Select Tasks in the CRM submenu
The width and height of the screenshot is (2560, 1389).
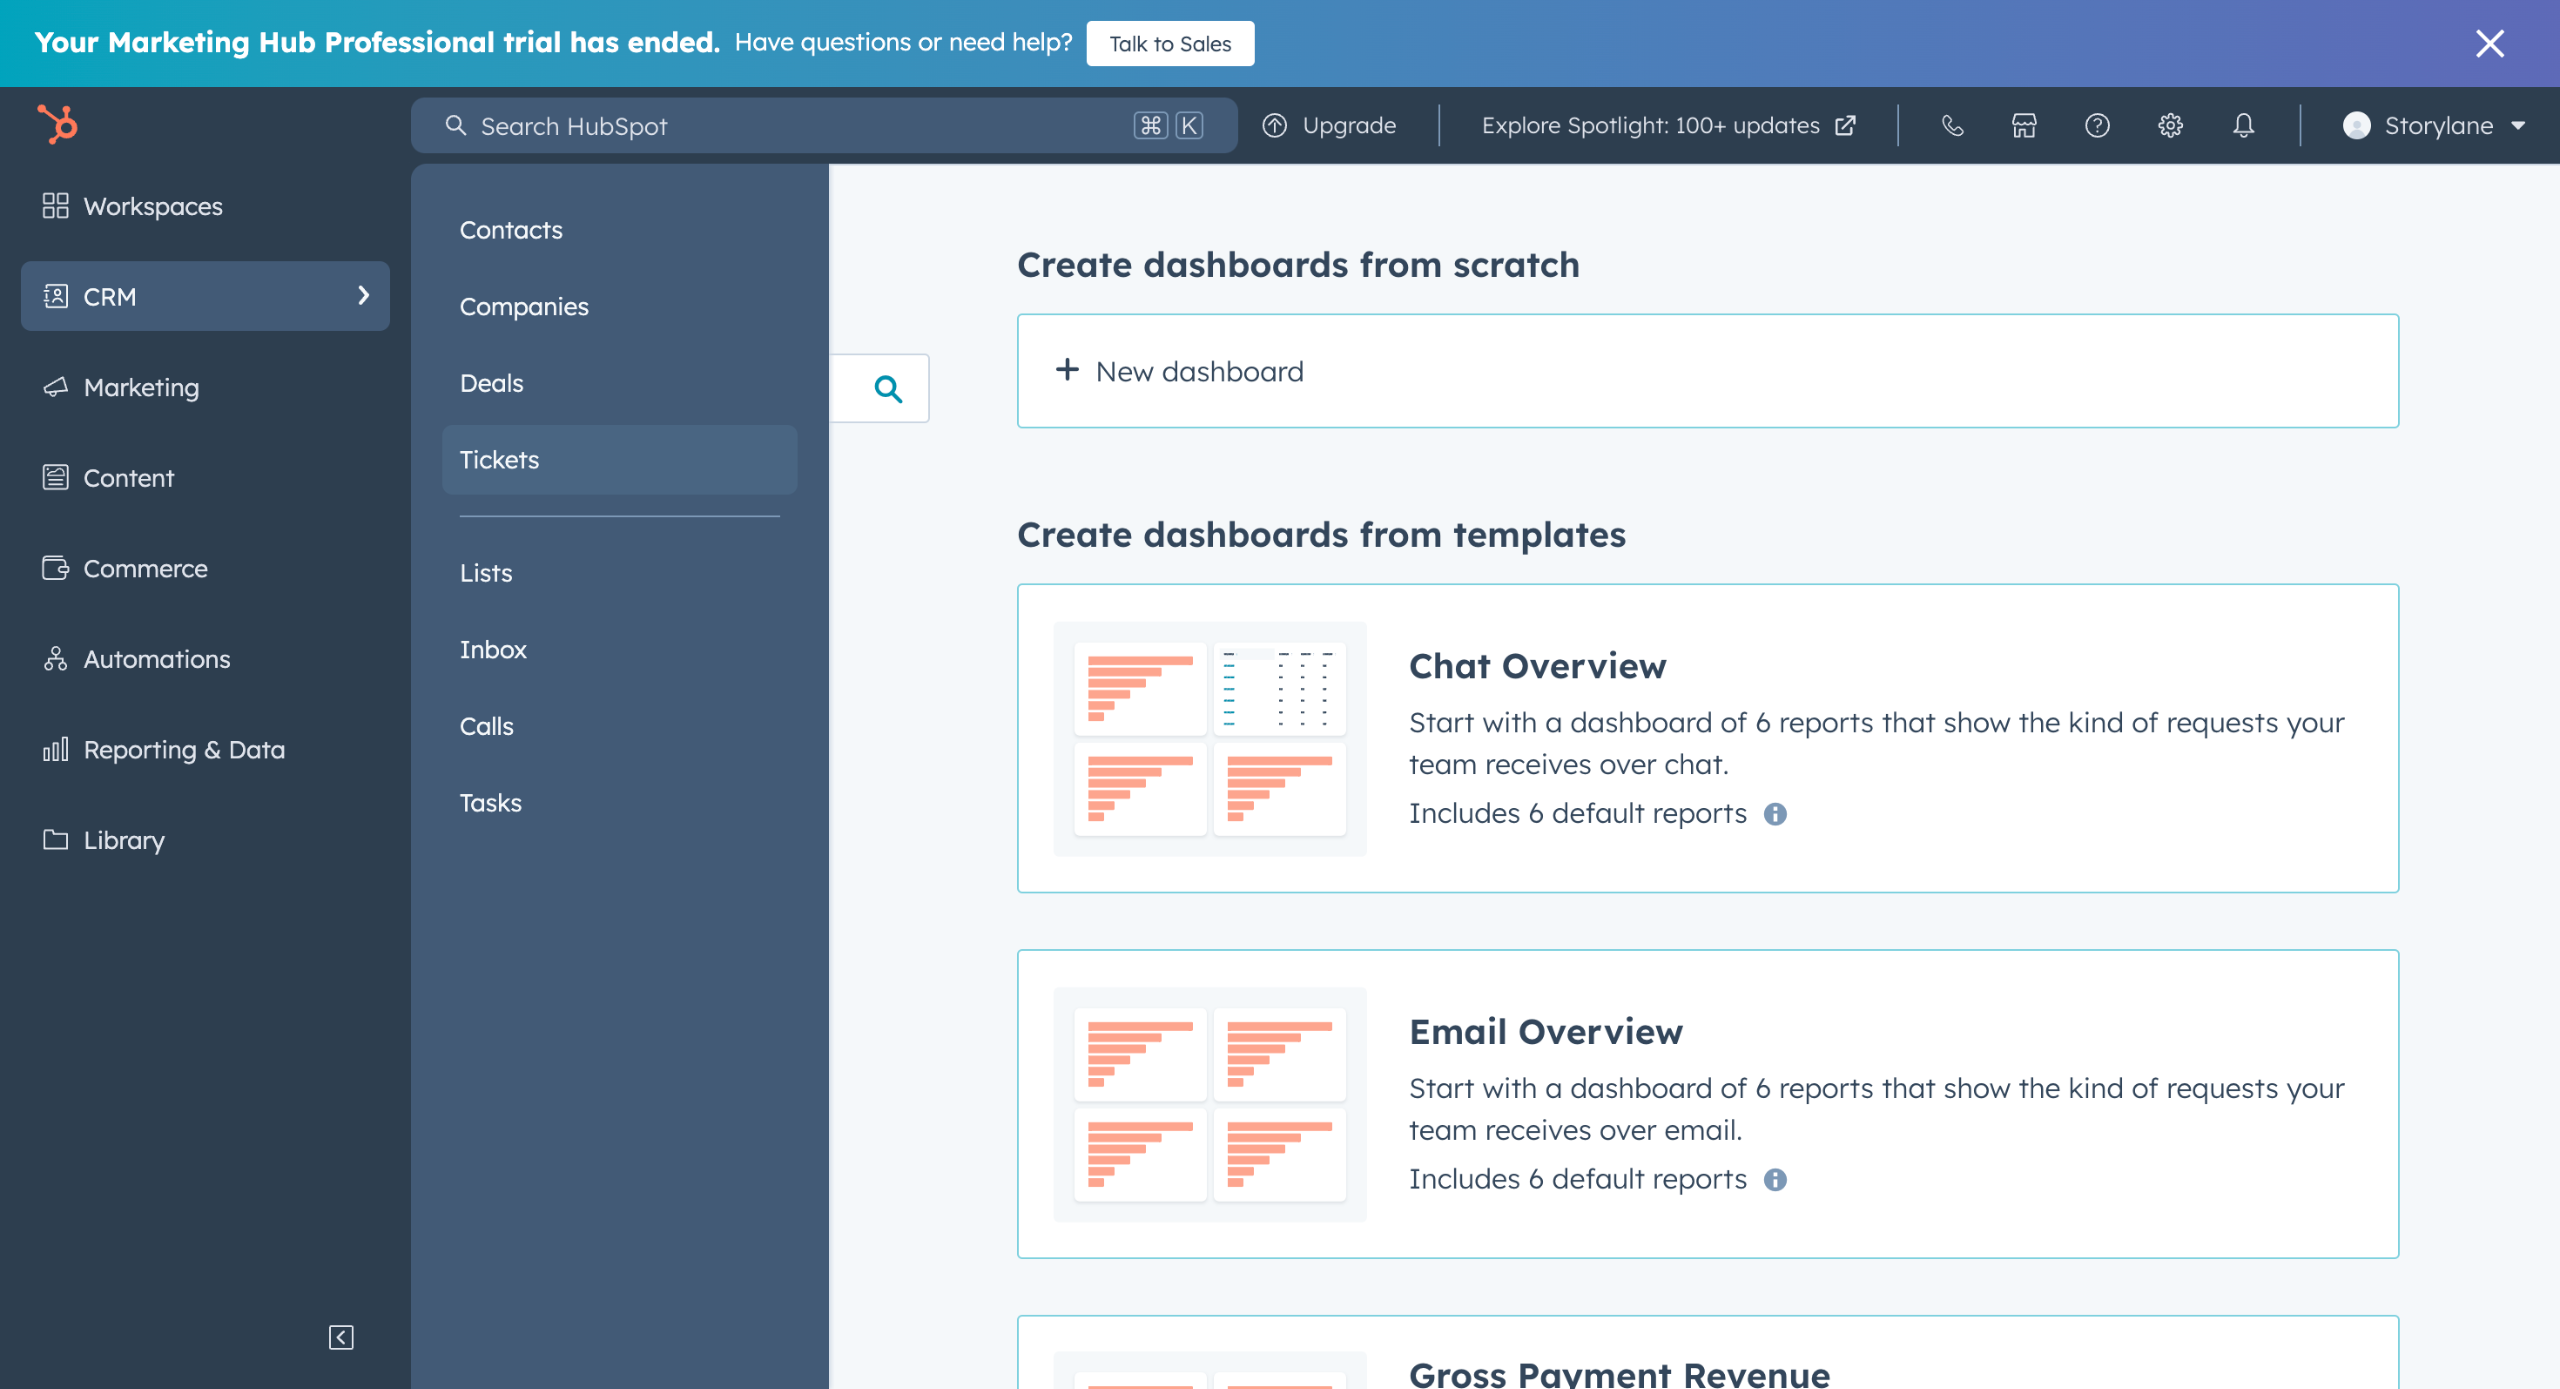tap(619, 803)
